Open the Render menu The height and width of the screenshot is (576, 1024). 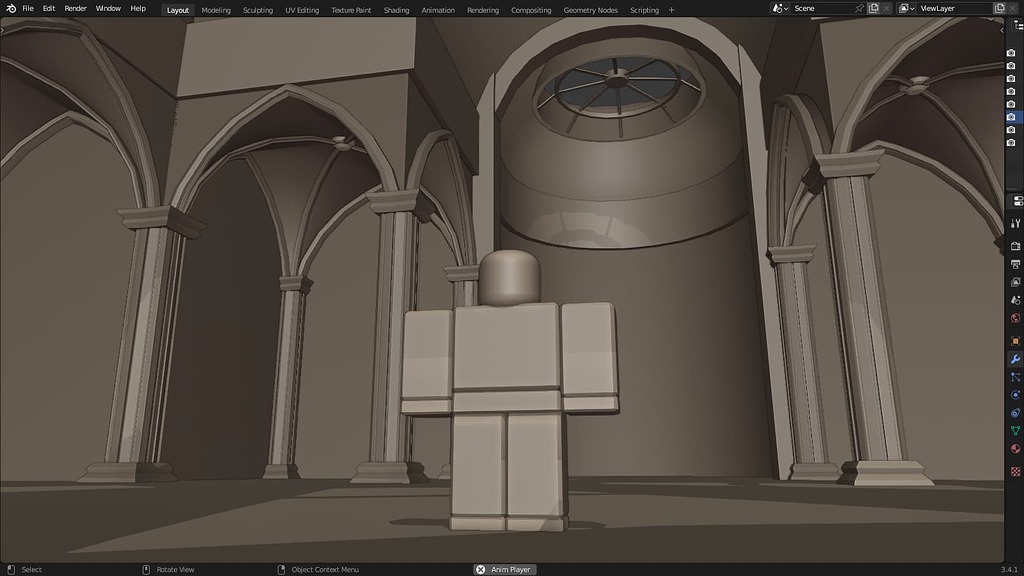[74, 7]
